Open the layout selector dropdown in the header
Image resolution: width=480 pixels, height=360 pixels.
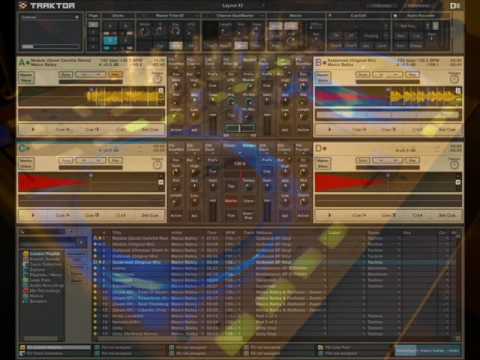[242, 5]
